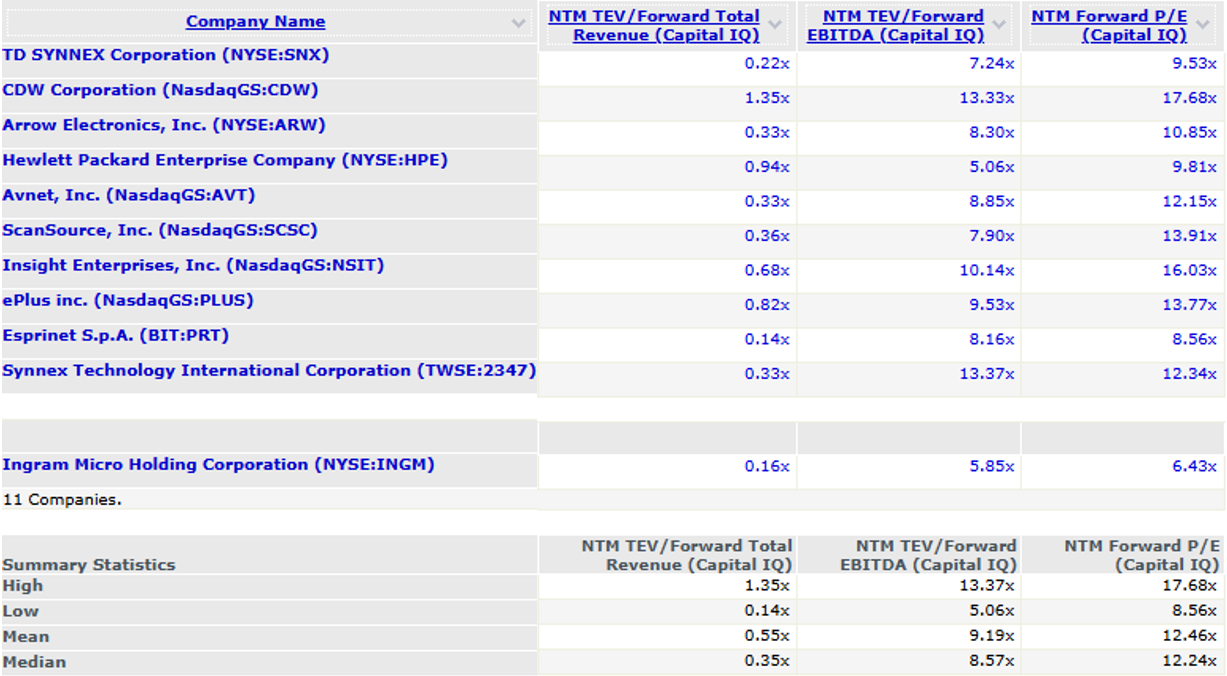
Task: Open ePlus inc. (NasdaqGS:PLUS) link
Action: pos(128,300)
